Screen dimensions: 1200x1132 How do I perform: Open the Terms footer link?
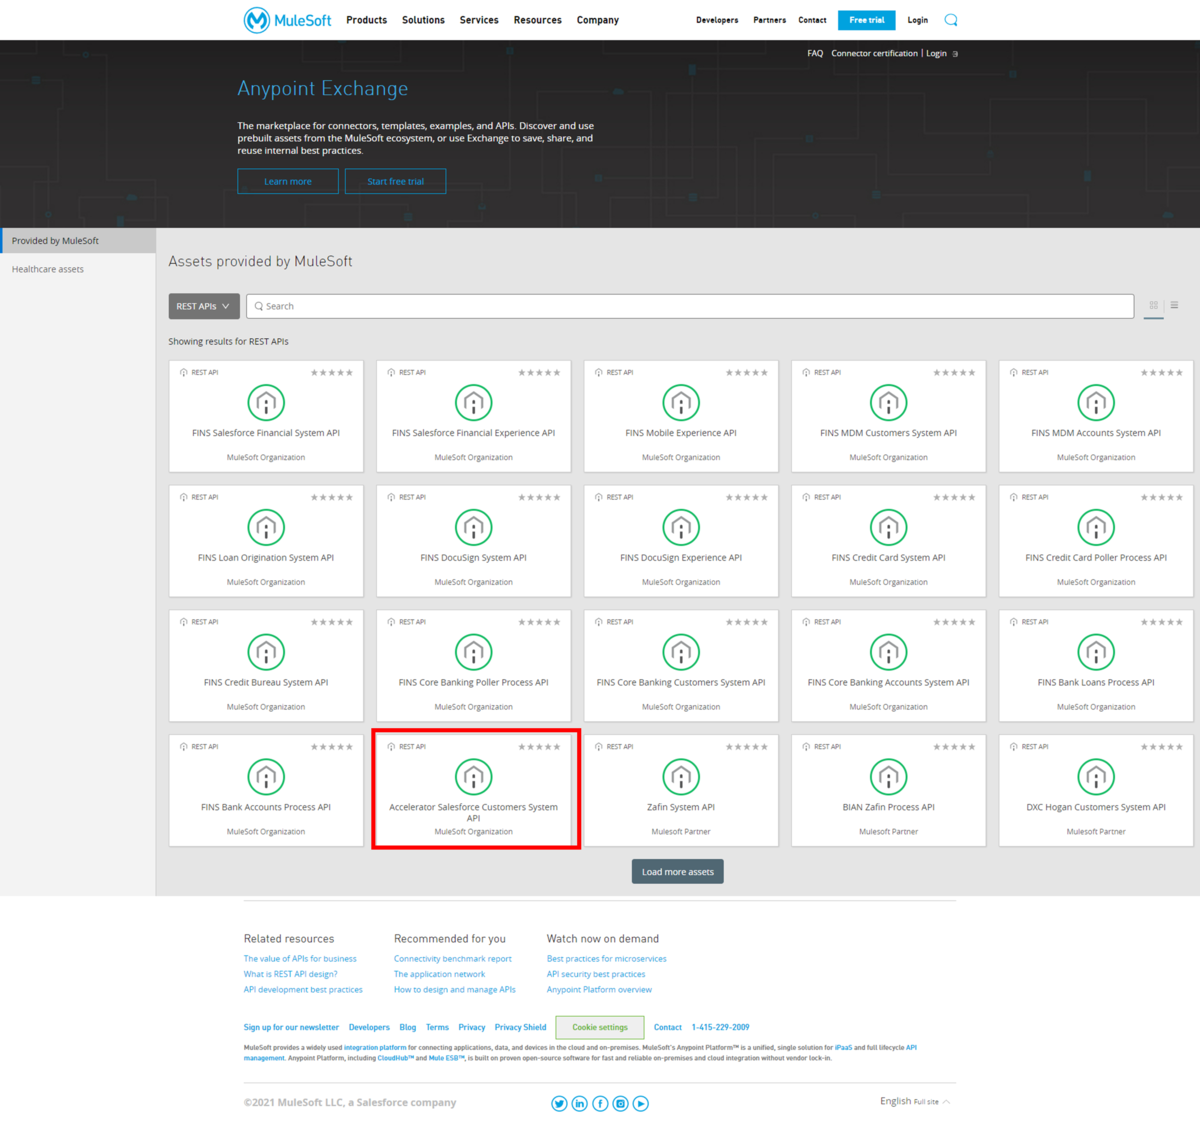[437, 1027]
